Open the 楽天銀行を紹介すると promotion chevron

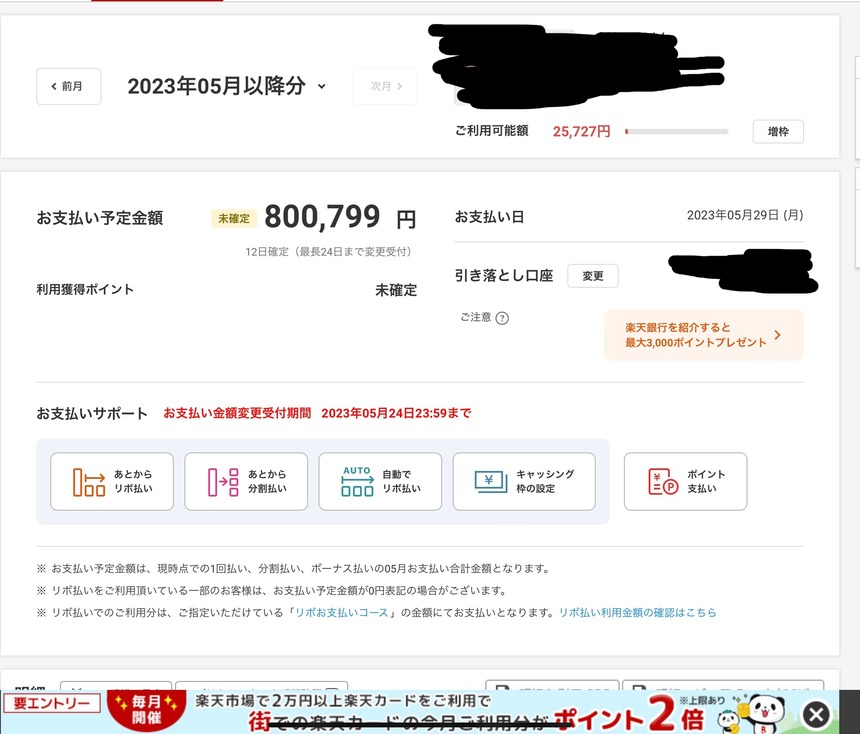click(x=777, y=335)
